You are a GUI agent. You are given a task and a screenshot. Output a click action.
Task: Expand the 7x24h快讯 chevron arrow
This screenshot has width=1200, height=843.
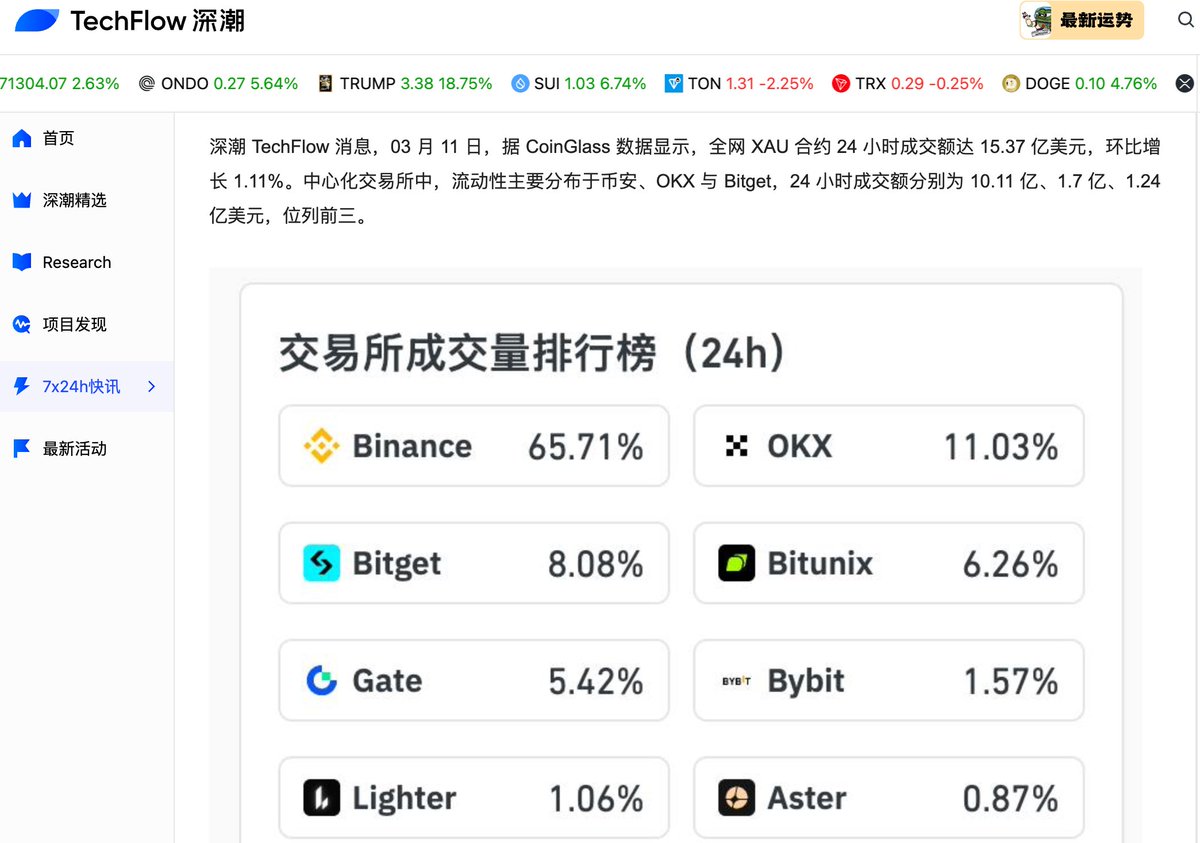click(x=152, y=386)
